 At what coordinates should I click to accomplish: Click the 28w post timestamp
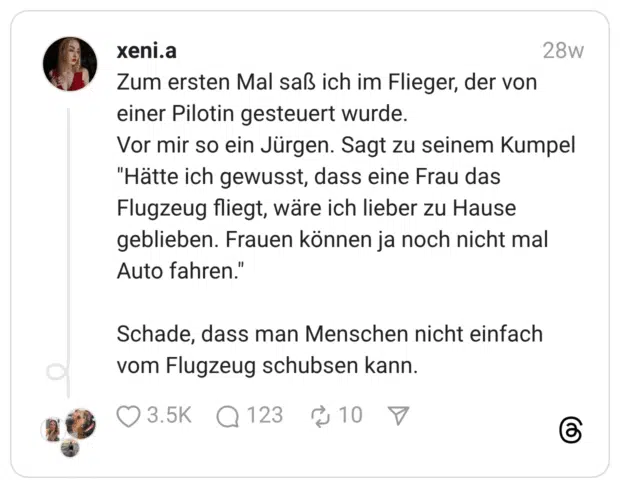563,51
